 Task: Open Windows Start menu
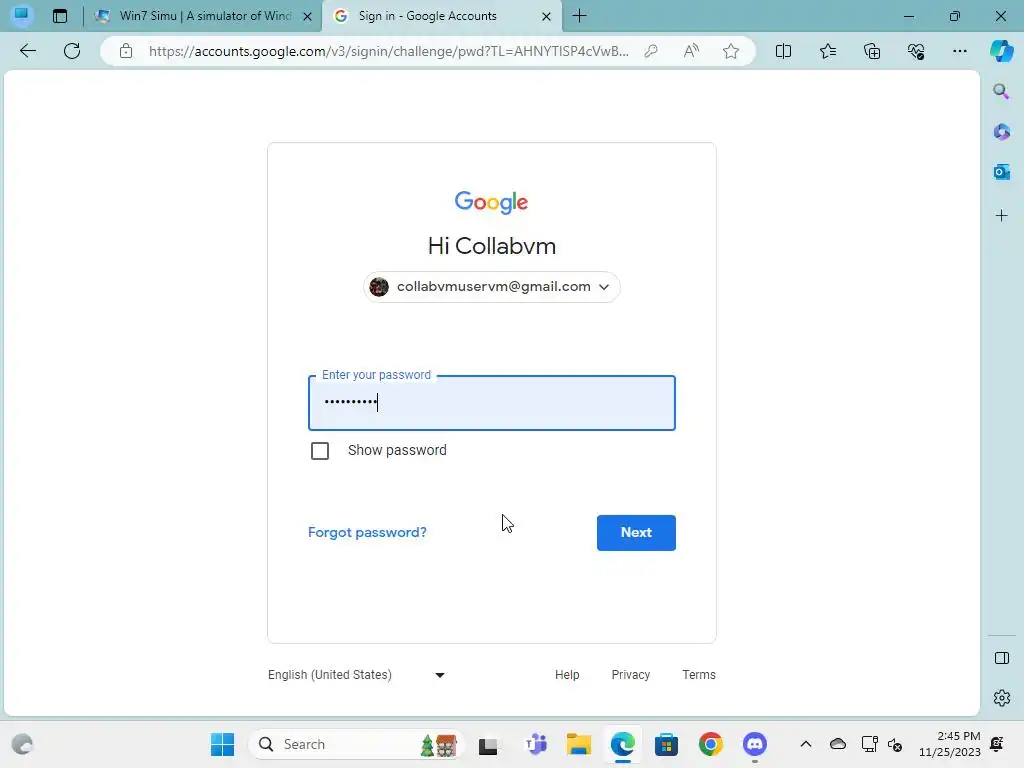pyautogui.click(x=222, y=744)
